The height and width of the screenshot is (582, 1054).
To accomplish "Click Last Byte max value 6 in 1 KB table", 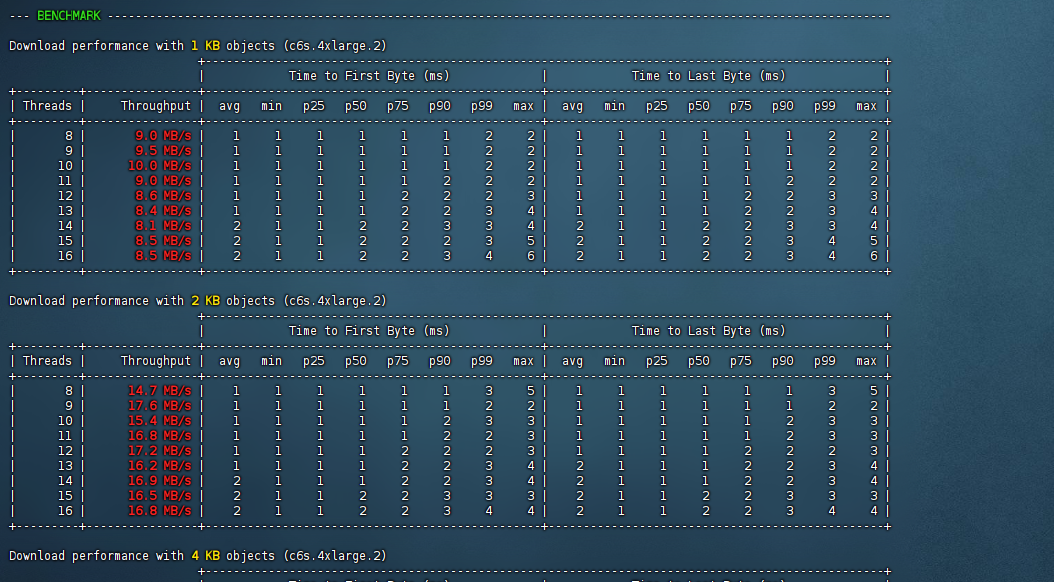I will 873,255.
